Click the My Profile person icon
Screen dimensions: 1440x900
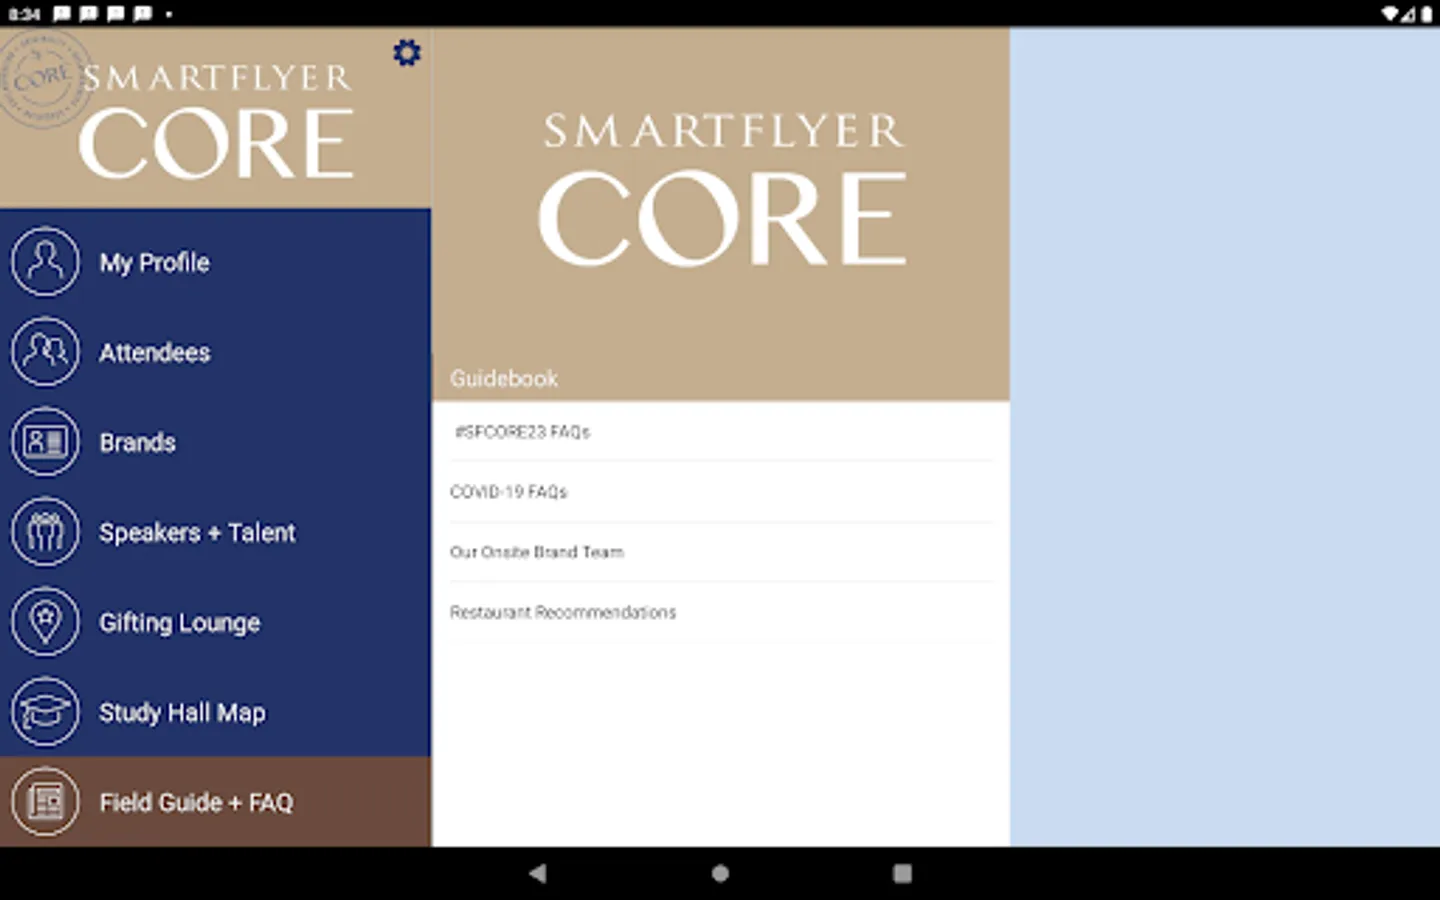point(45,262)
